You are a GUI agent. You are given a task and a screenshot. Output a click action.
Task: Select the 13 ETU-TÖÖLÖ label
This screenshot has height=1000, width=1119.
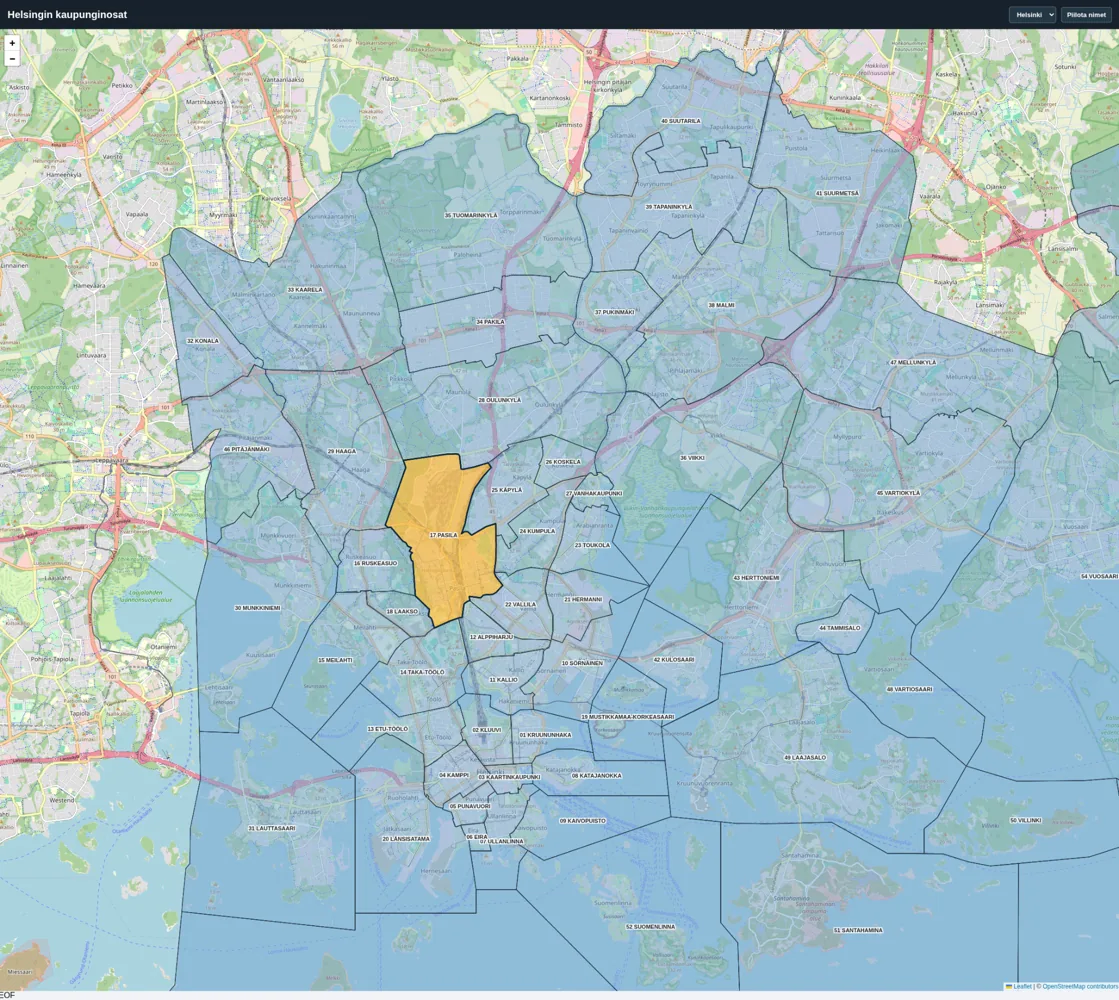point(388,729)
